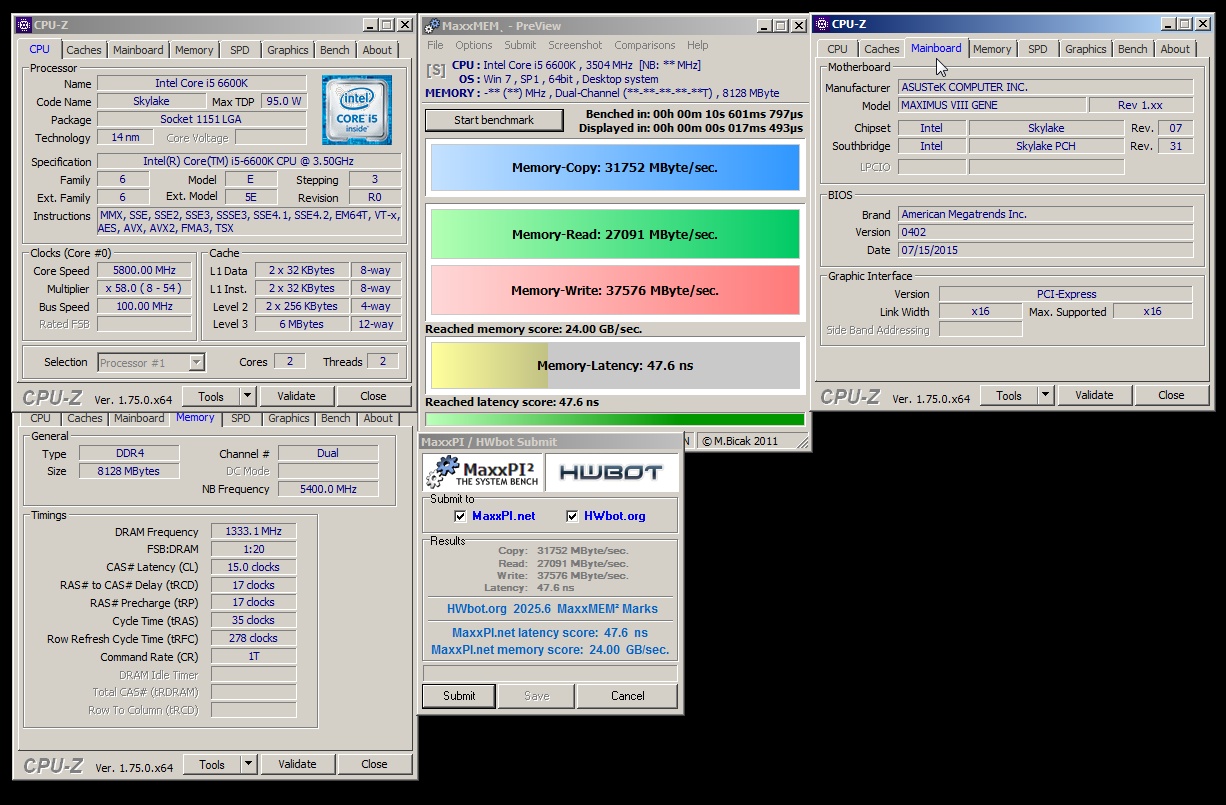Switch to Graphics tab in right CPU-Z window
The width and height of the screenshot is (1226, 805).
(1086, 49)
